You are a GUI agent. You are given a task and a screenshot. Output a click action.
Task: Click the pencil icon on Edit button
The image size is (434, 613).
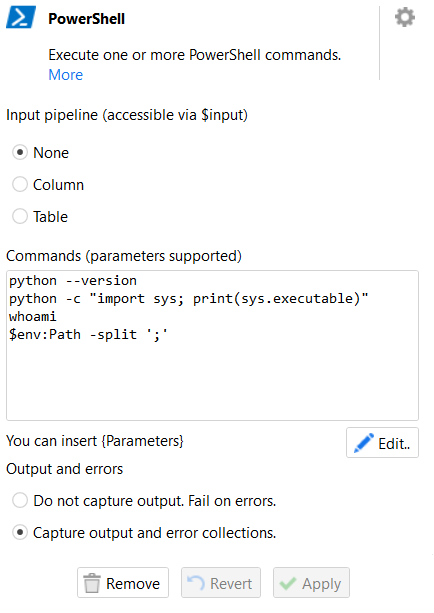pos(364,443)
